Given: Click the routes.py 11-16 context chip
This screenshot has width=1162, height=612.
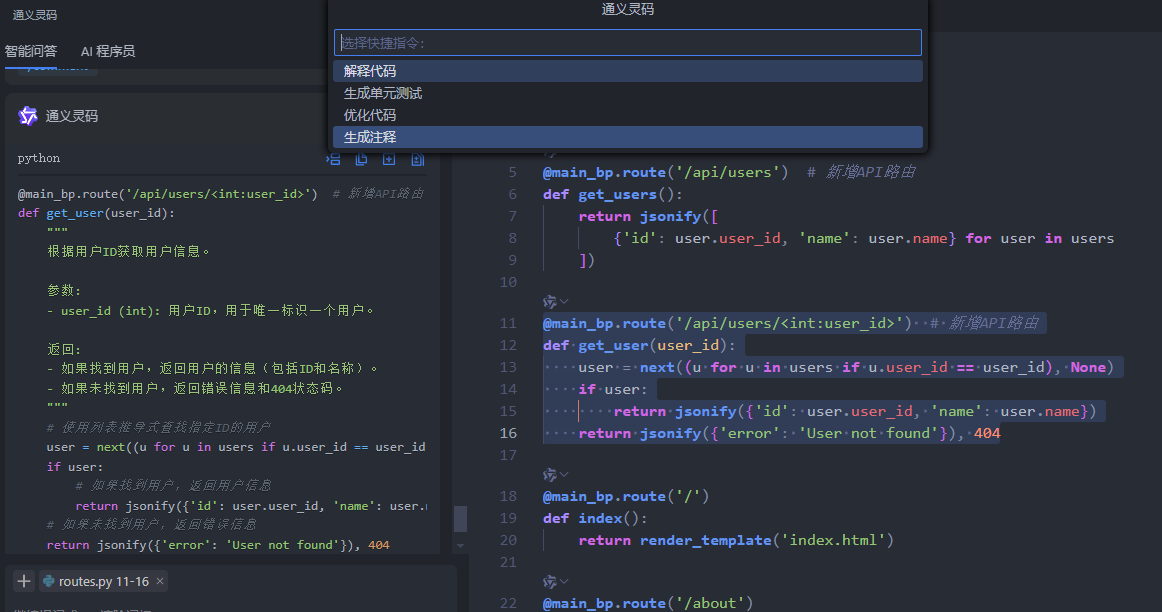Looking at the screenshot, I should pyautogui.click(x=104, y=582).
